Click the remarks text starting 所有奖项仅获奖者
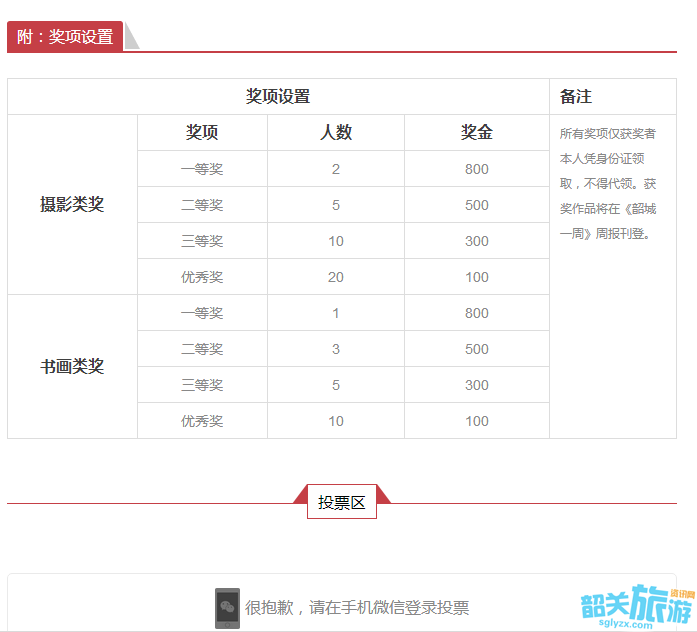 [x=608, y=183]
